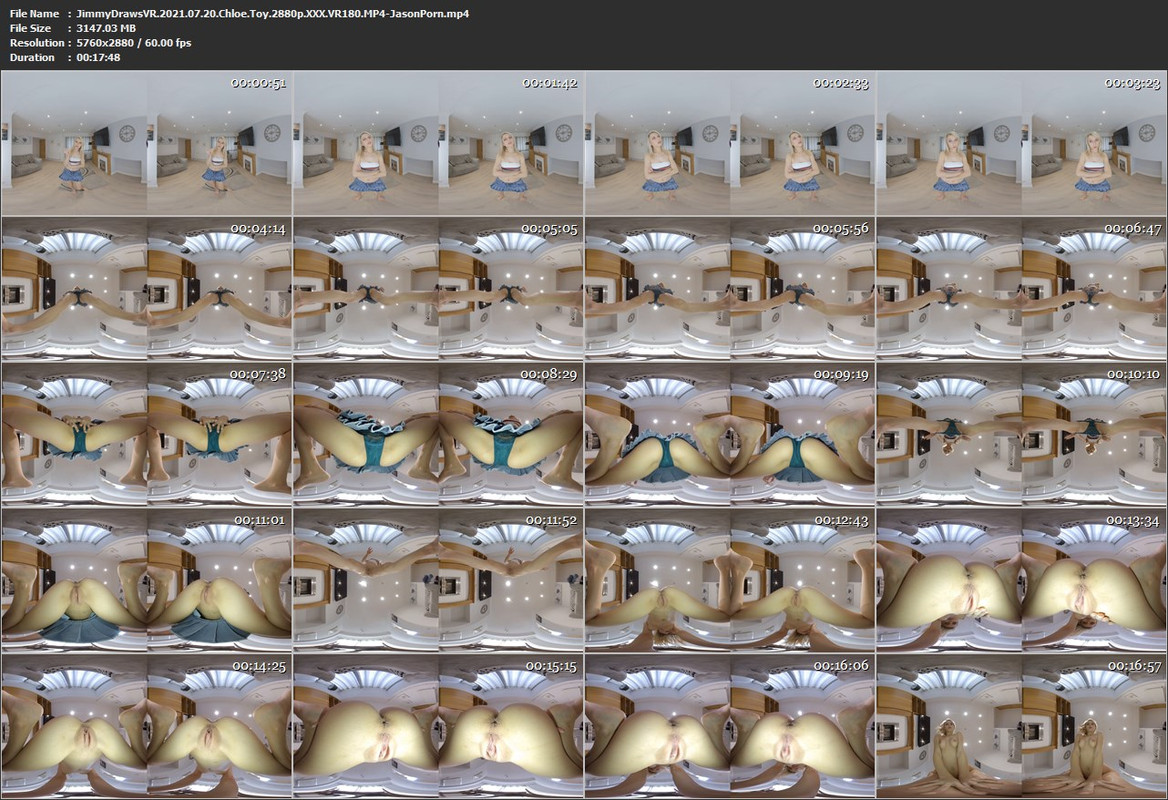The width and height of the screenshot is (1168, 800).
Task: Open the frame labeled 00:11:52
Action: pyautogui.click(x=438, y=581)
